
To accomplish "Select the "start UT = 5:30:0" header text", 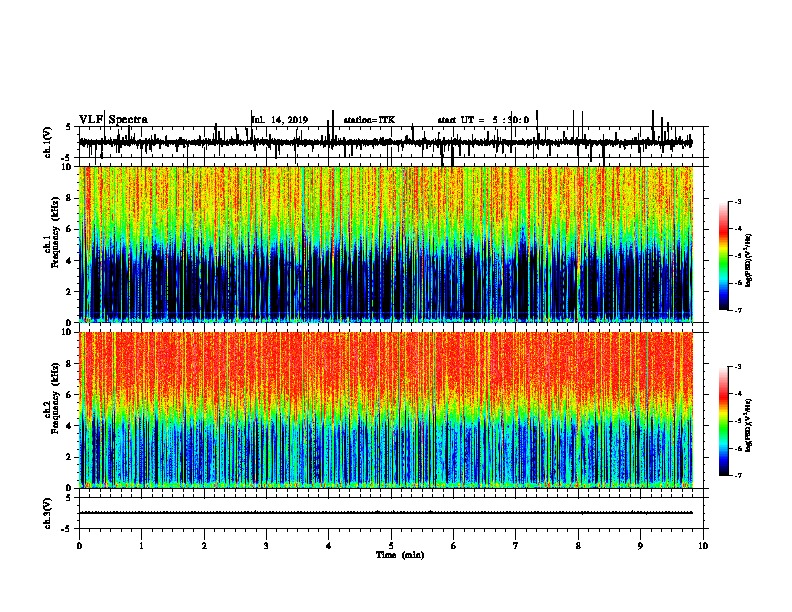I will [483, 120].
